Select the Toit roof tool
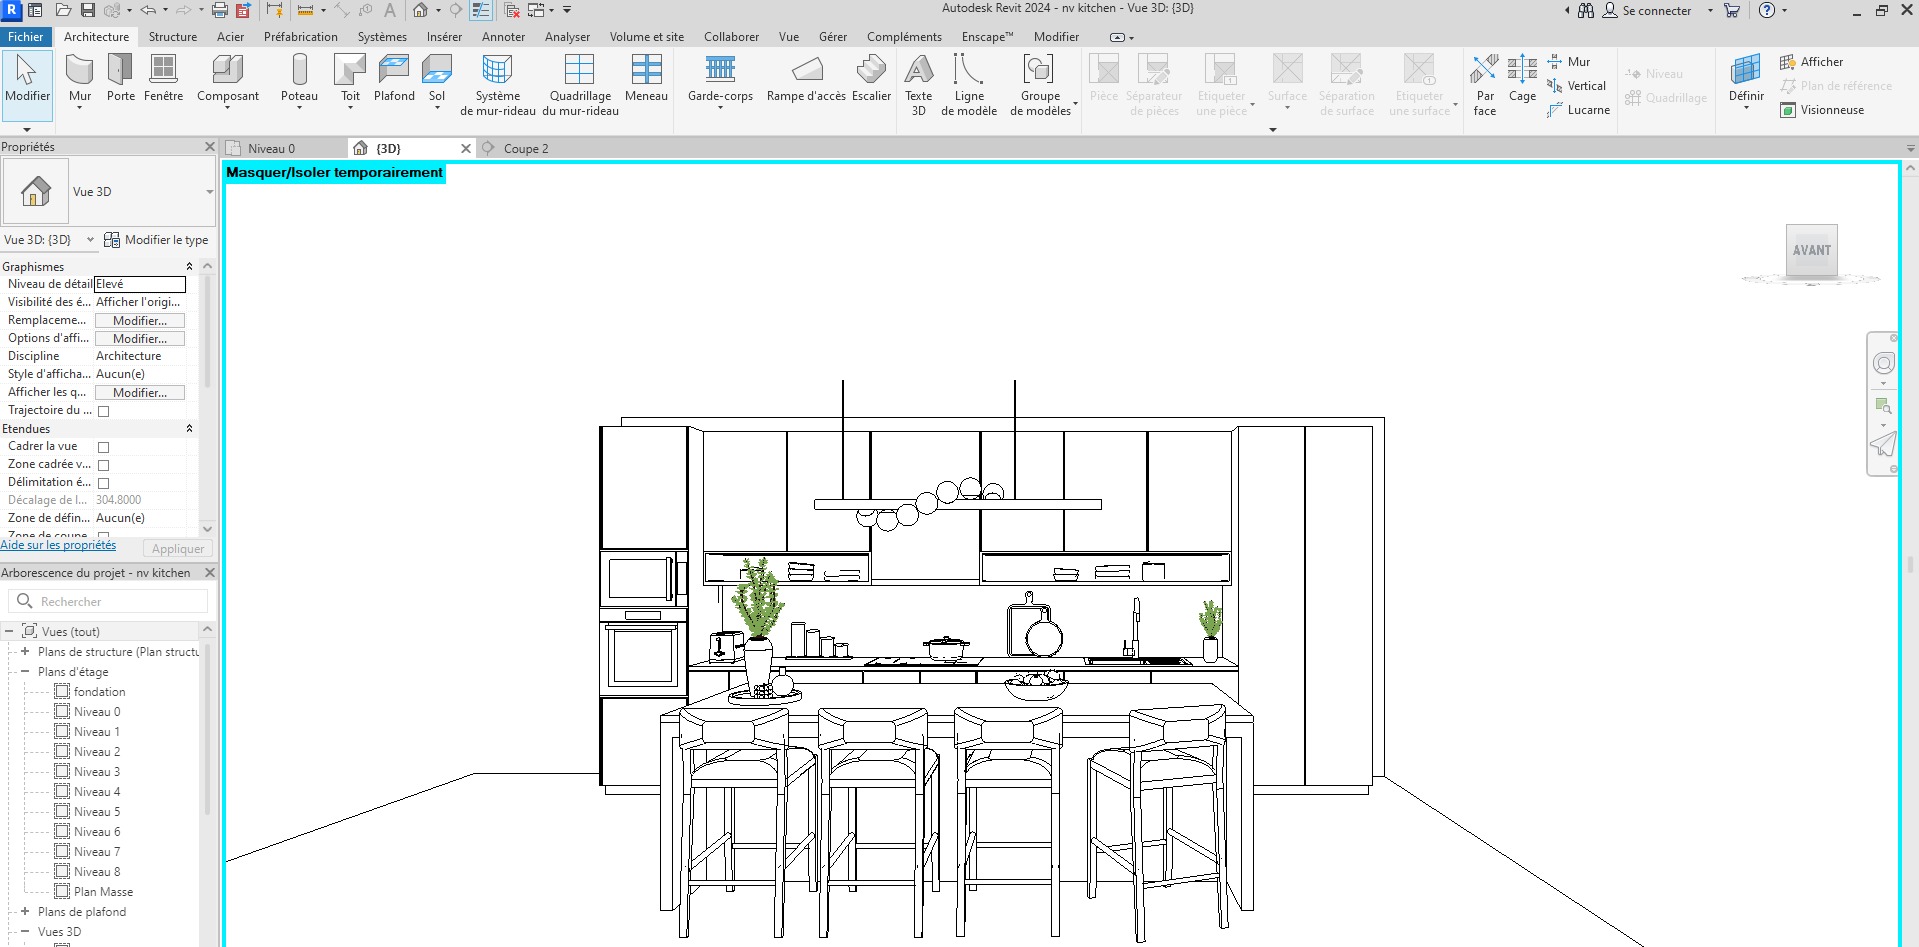Viewport: 1919px width, 947px height. (350, 79)
